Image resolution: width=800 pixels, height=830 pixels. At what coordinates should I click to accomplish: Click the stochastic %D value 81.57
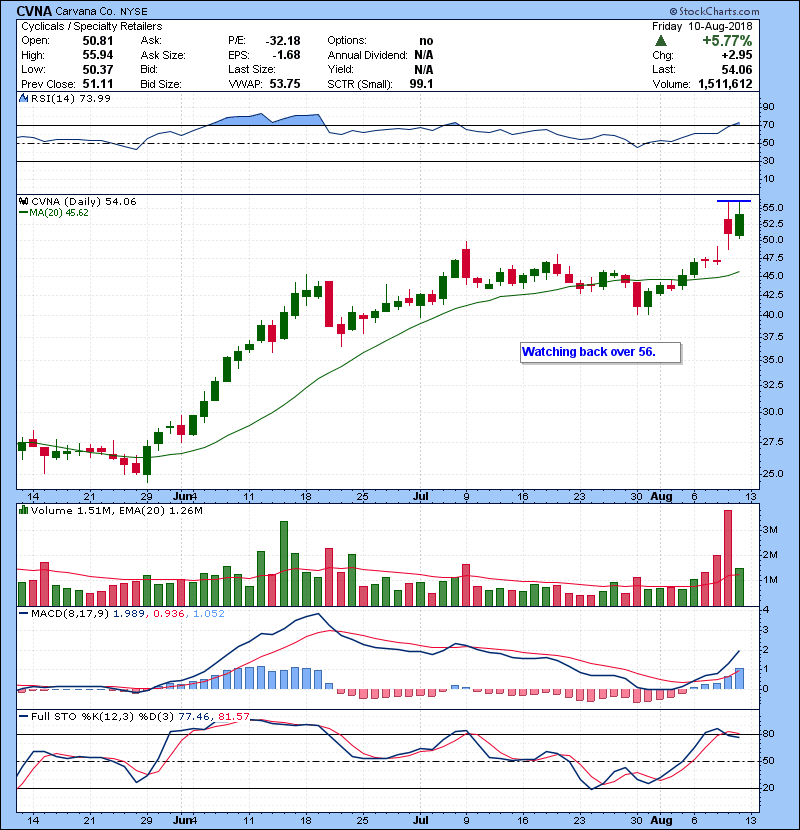(233, 717)
